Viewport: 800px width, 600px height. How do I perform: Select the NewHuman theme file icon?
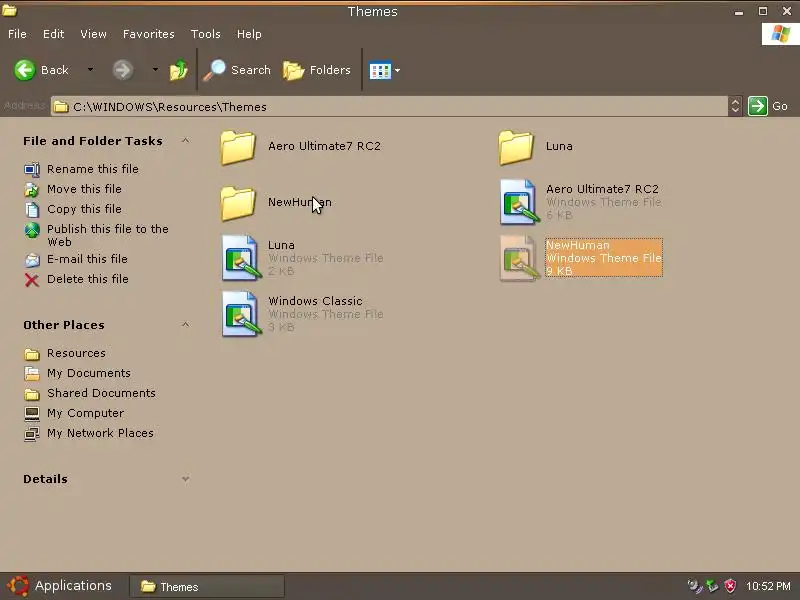click(x=519, y=258)
